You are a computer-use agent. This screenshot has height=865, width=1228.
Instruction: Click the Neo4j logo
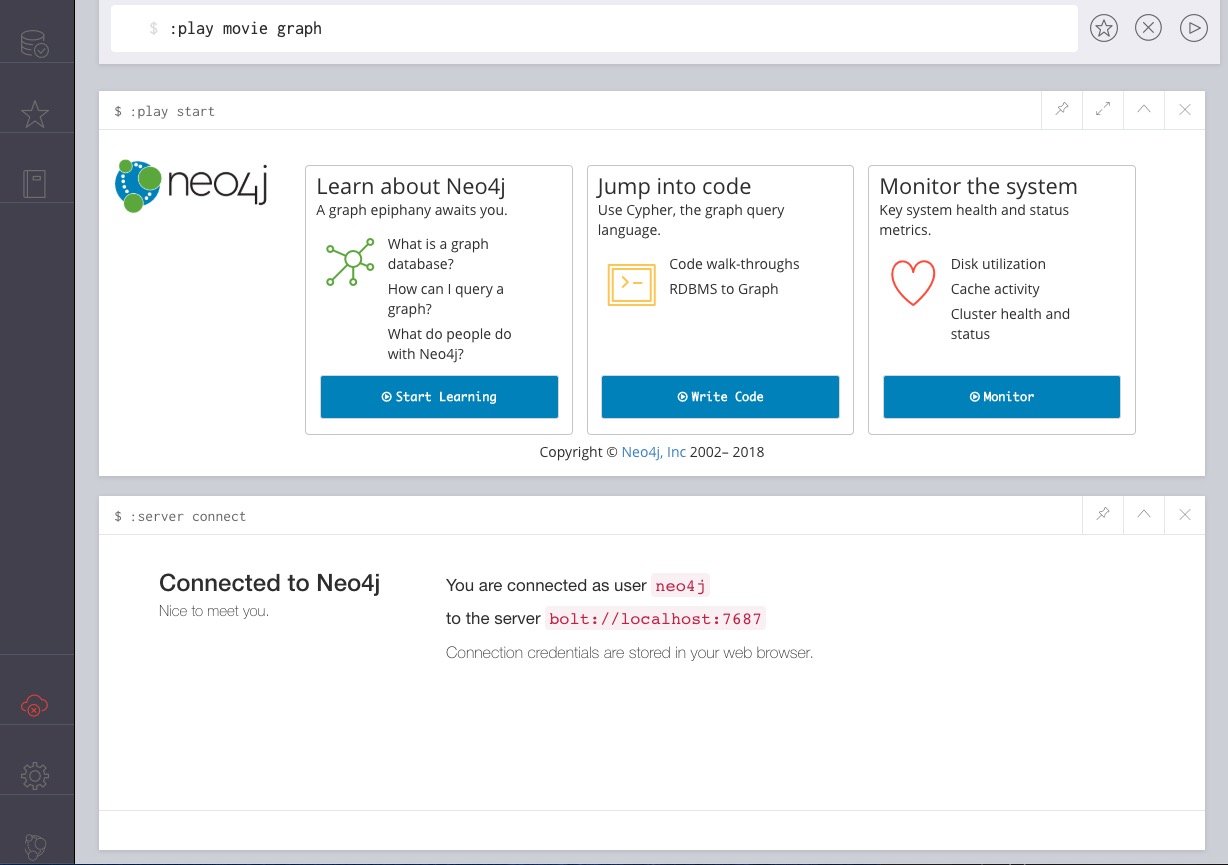(191, 186)
